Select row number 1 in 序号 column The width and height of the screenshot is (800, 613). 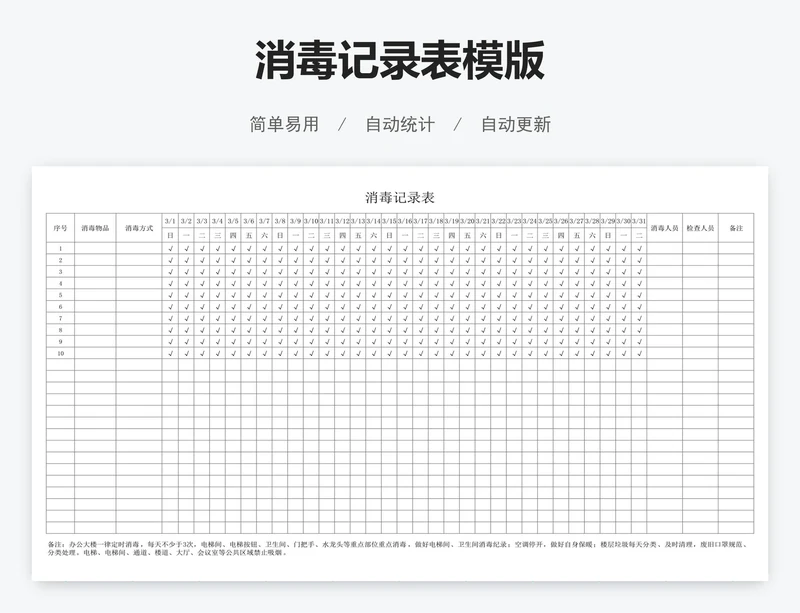[60, 249]
